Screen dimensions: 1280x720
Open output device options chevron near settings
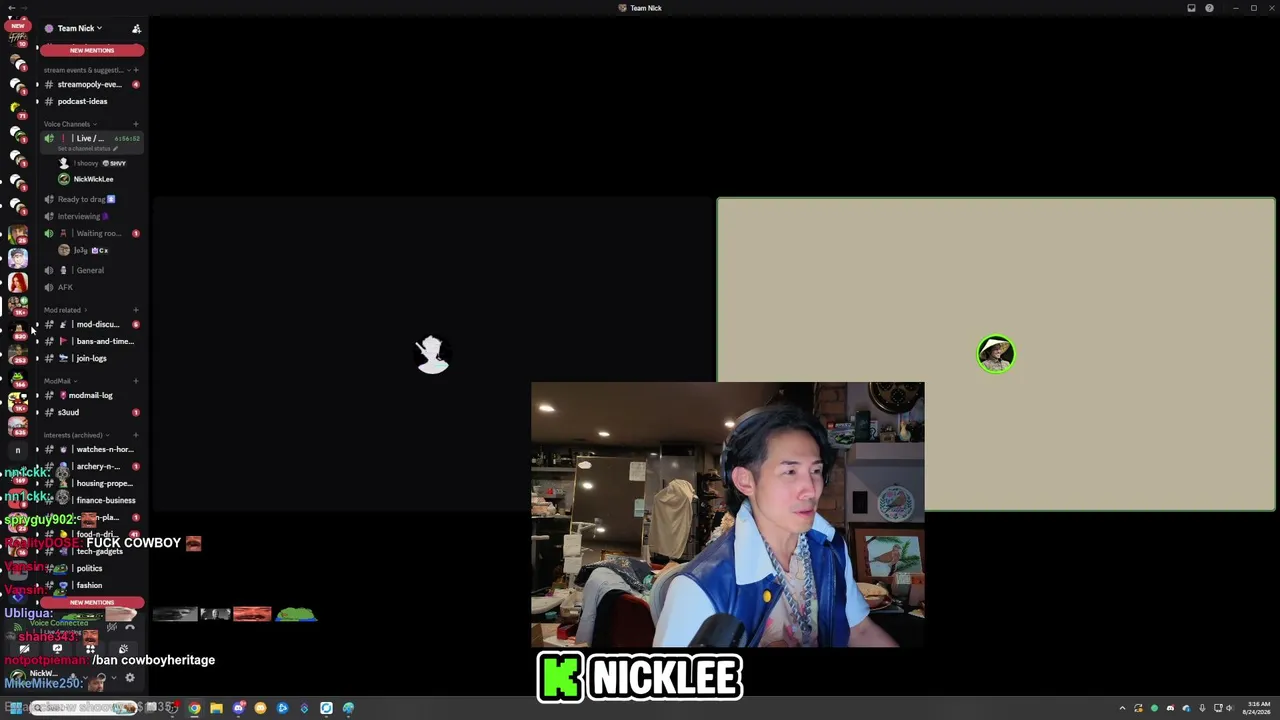[114, 678]
